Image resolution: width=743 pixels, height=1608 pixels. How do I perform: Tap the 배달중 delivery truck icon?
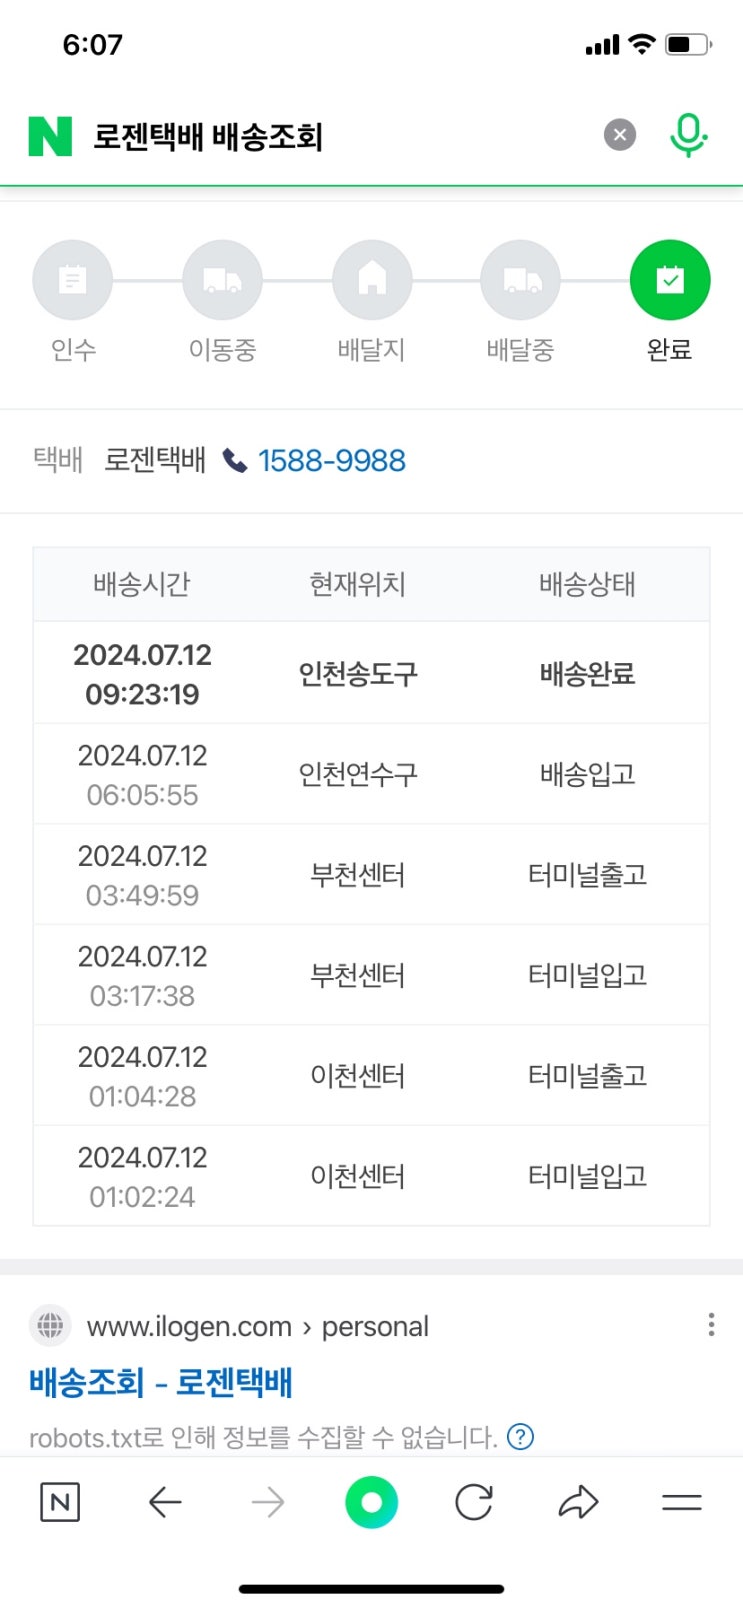tap(520, 281)
